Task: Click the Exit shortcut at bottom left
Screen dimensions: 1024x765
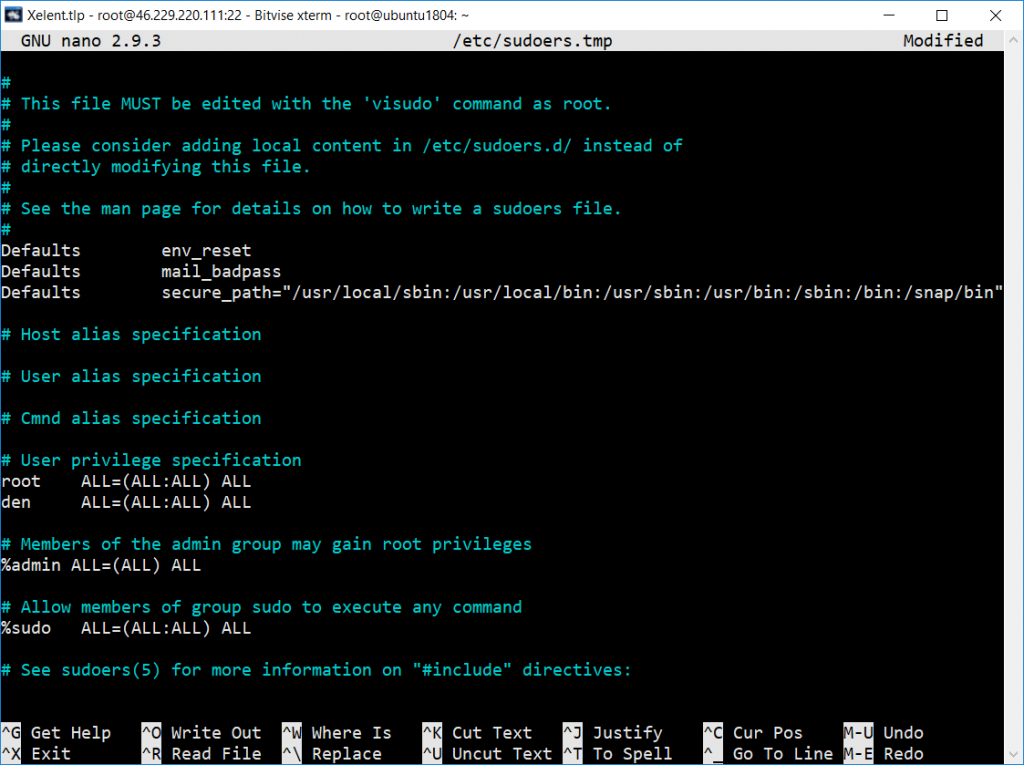Action: point(50,754)
